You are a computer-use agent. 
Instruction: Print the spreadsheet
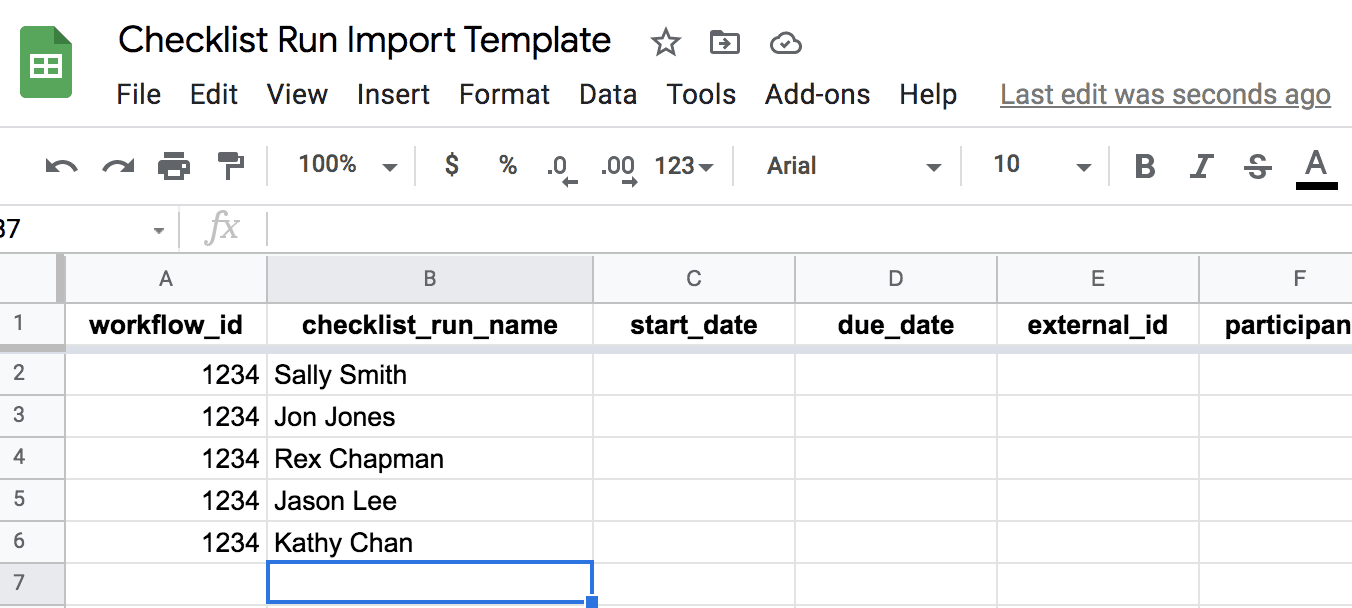(x=174, y=166)
